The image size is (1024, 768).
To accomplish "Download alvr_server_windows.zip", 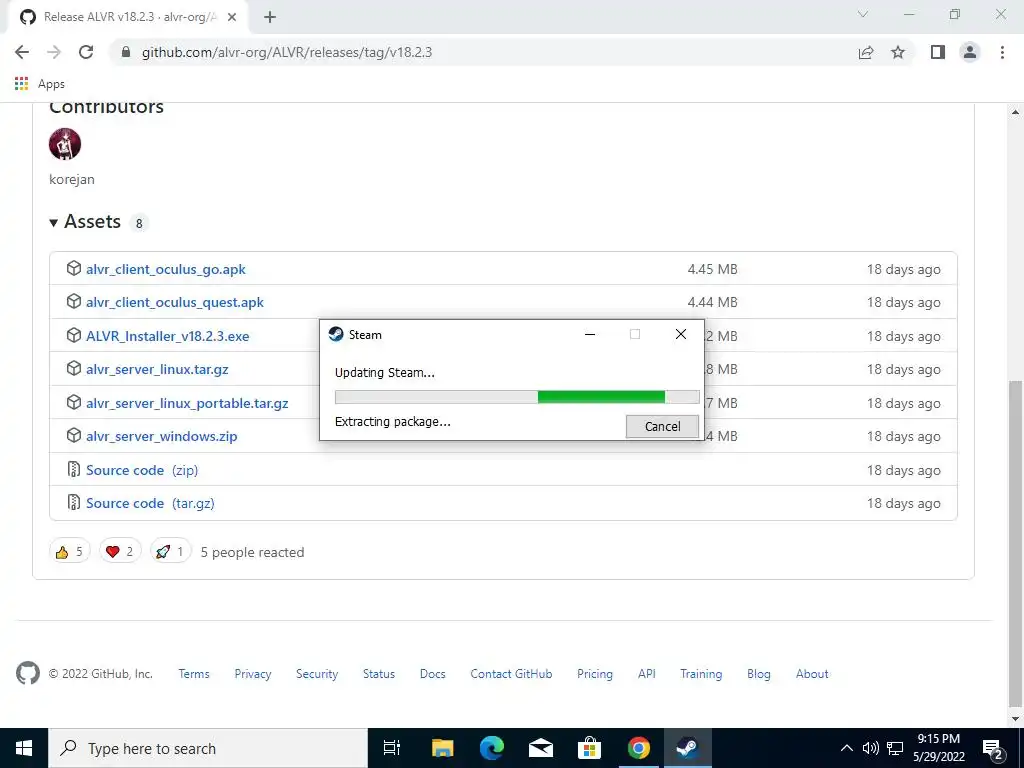I will pyautogui.click(x=162, y=436).
